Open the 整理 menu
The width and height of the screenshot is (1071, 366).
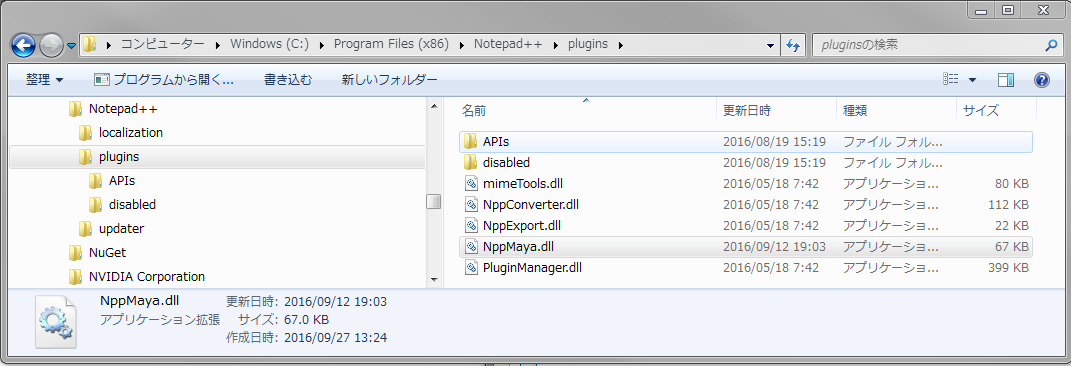point(44,80)
